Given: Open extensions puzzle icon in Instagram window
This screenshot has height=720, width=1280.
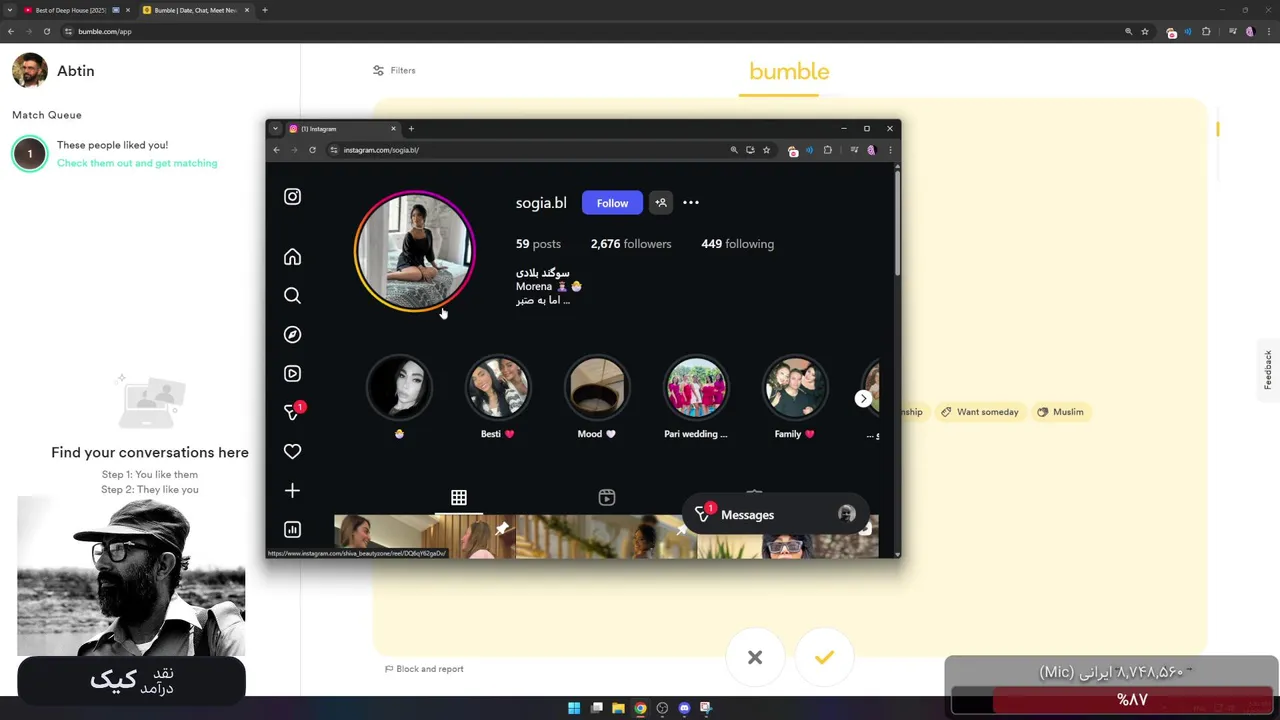Looking at the screenshot, I should point(827,150).
